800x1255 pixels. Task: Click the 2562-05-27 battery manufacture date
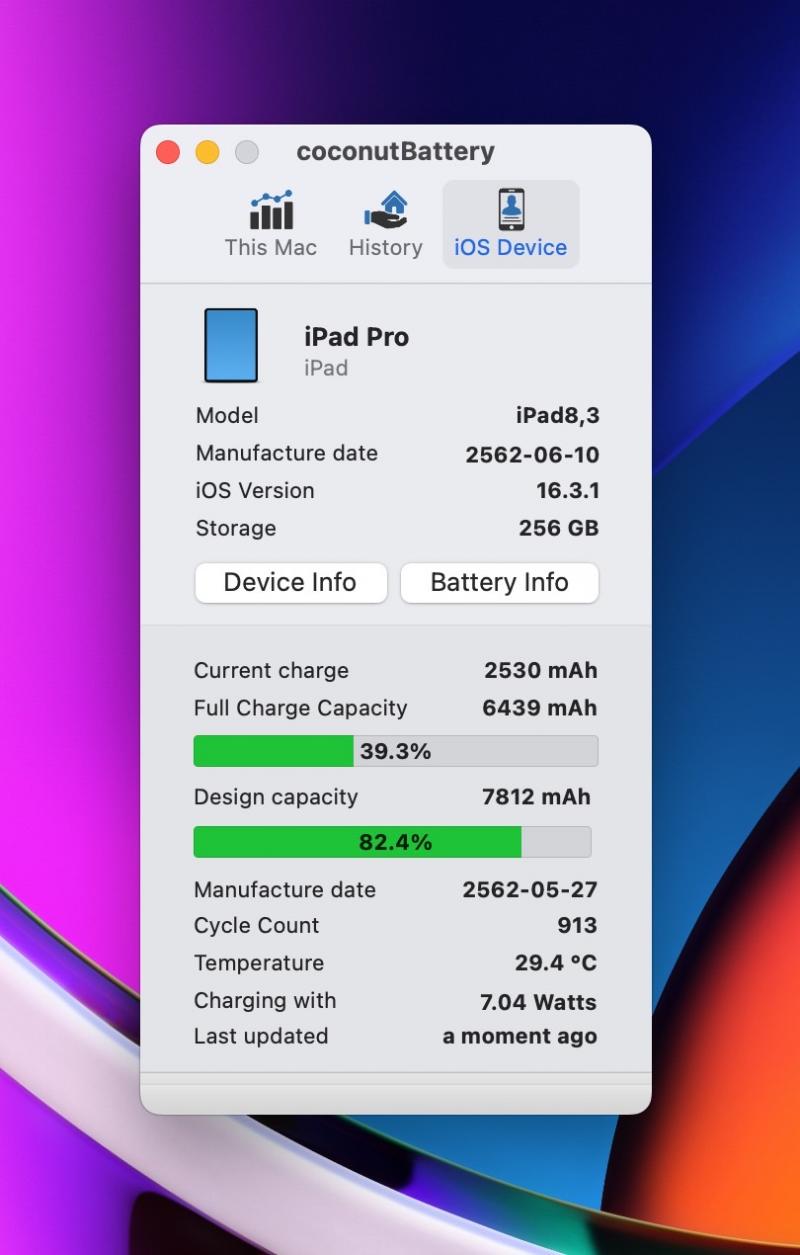pyautogui.click(x=531, y=890)
